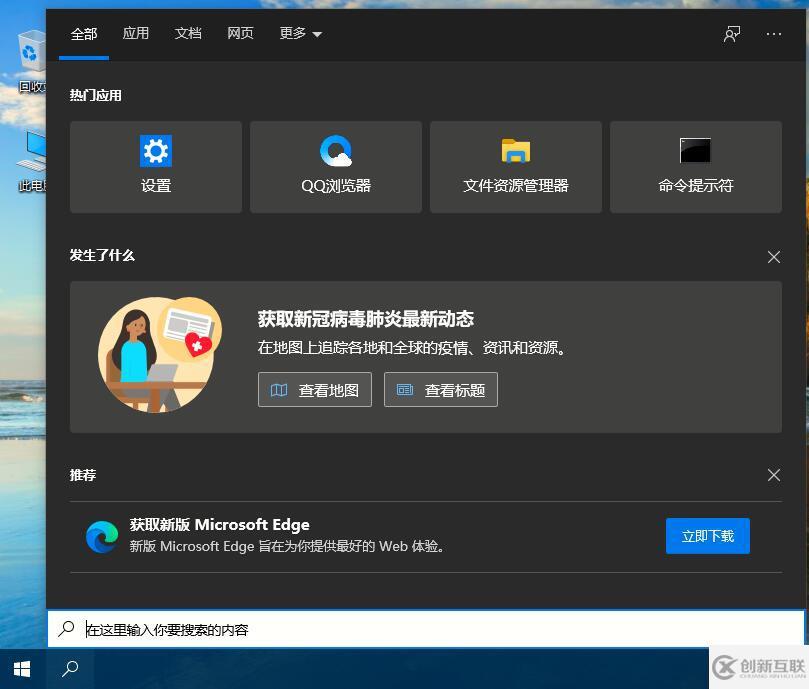Screen dimensions: 809x689
Task: Click the 获取新版 Microsoft Edge title
Action: [219, 525]
